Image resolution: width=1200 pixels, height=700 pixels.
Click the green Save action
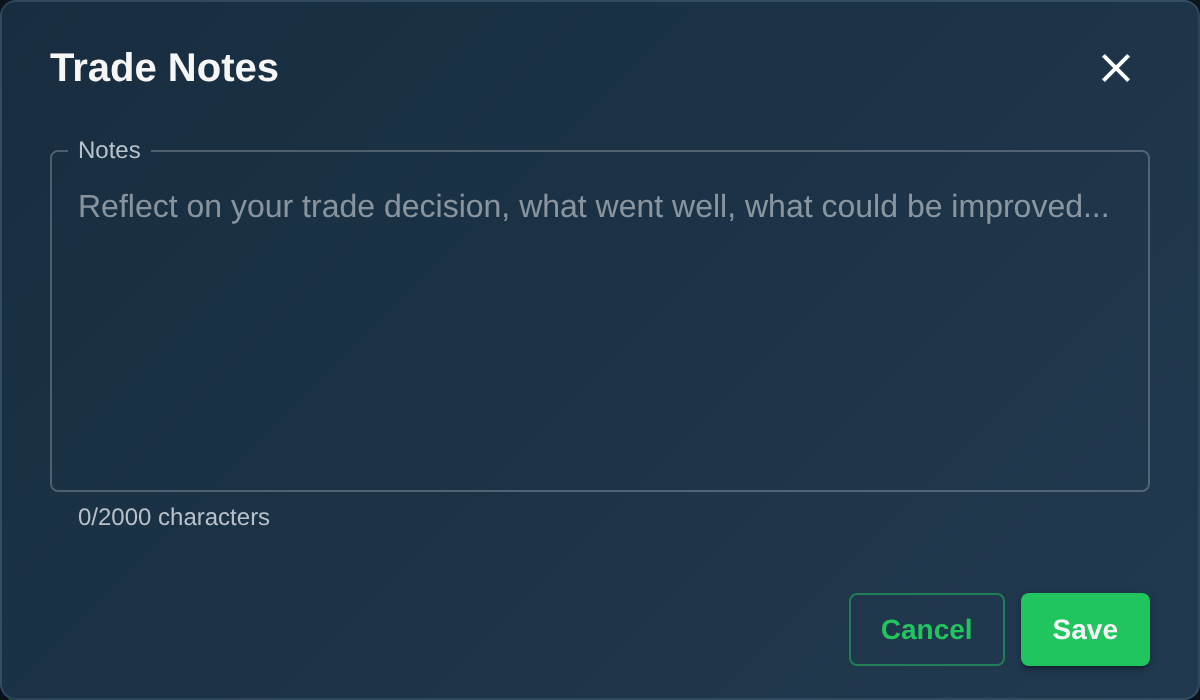[1085, 629]
